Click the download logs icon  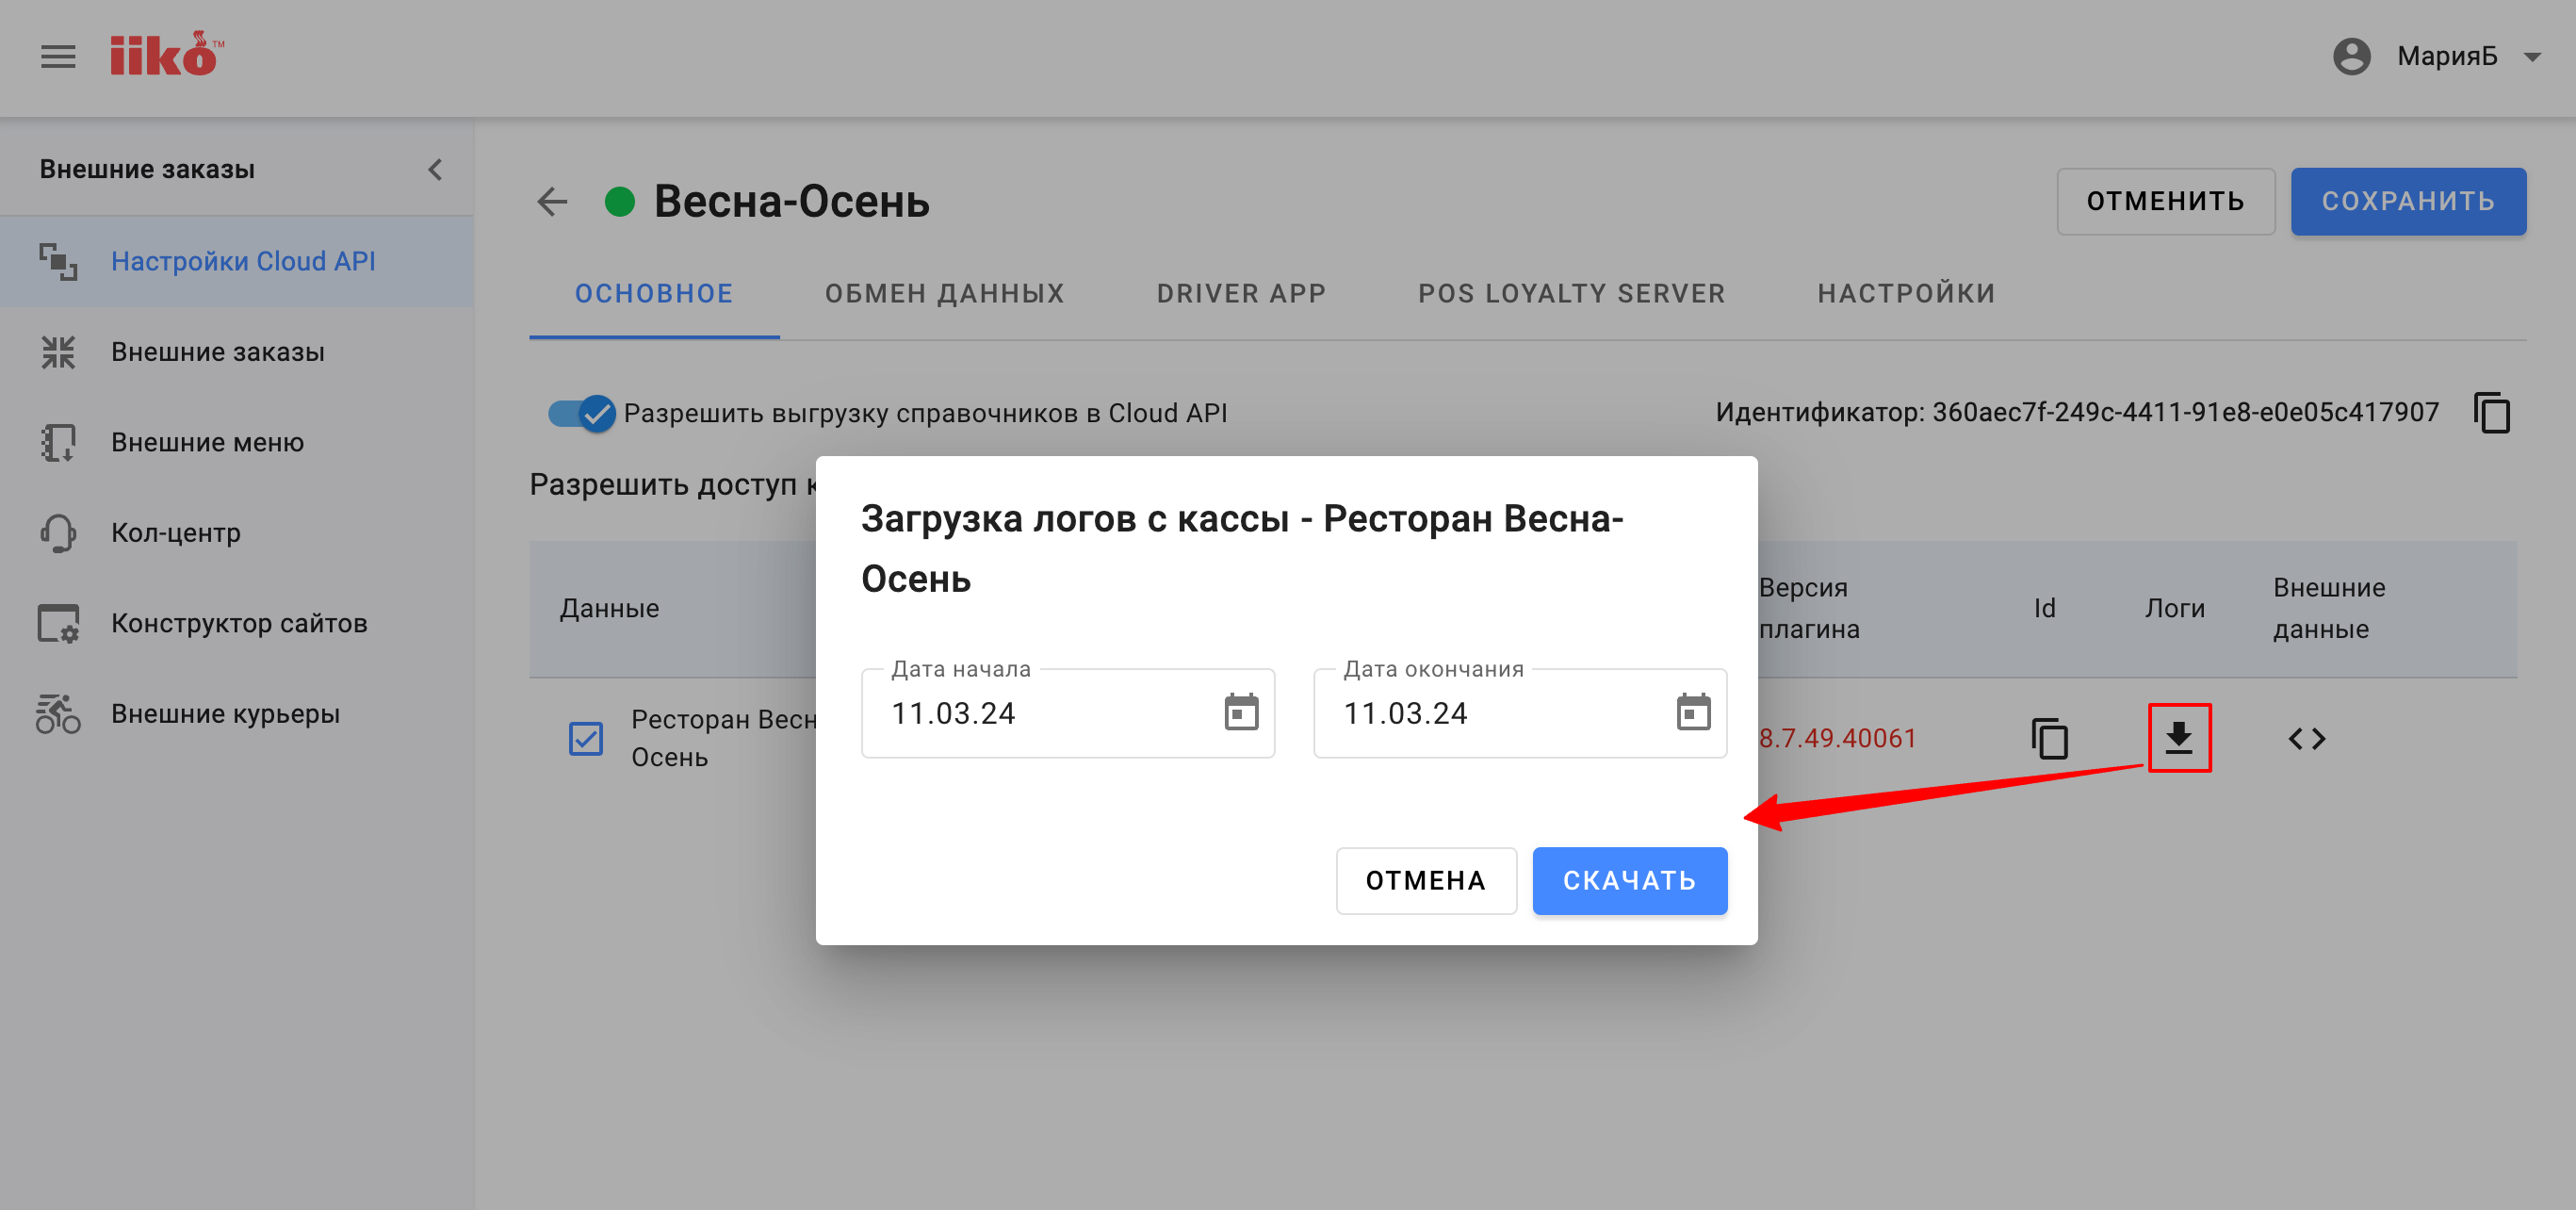(x=2178, y=739)
